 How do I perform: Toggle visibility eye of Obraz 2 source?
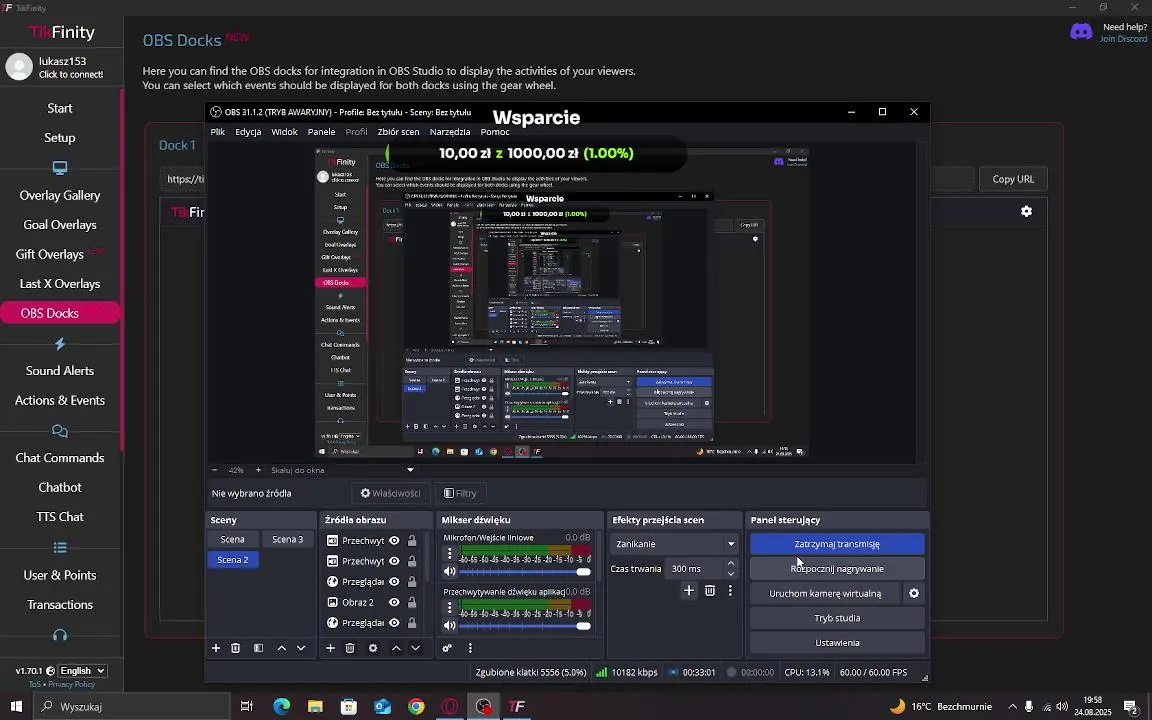pos(395,602)
